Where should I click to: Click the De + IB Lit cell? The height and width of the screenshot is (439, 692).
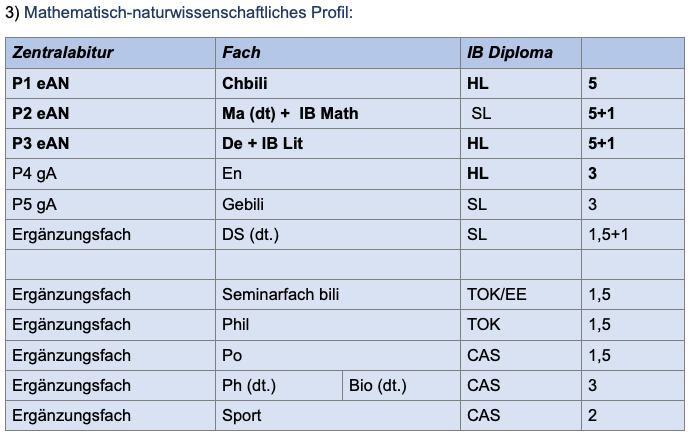click(338, 143)
